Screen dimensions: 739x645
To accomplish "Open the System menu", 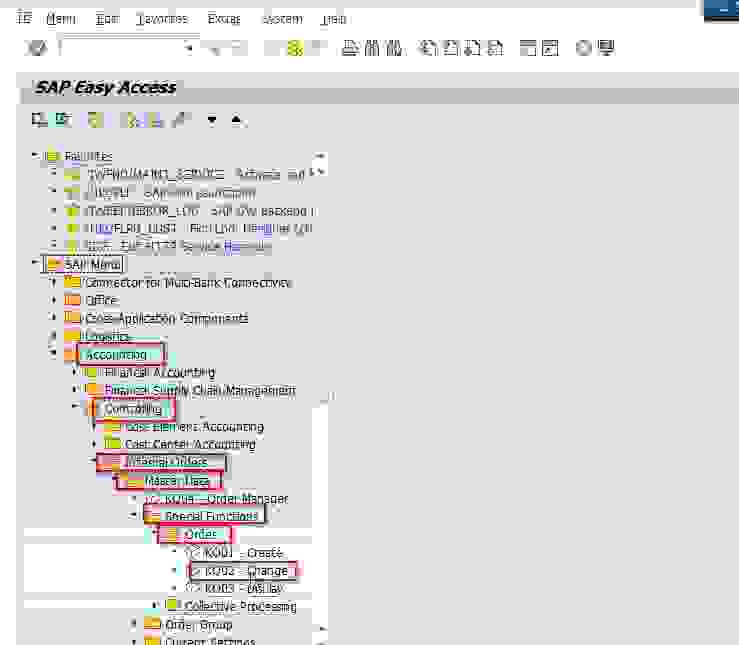I will pyautogui.click(x=282, y=19).
